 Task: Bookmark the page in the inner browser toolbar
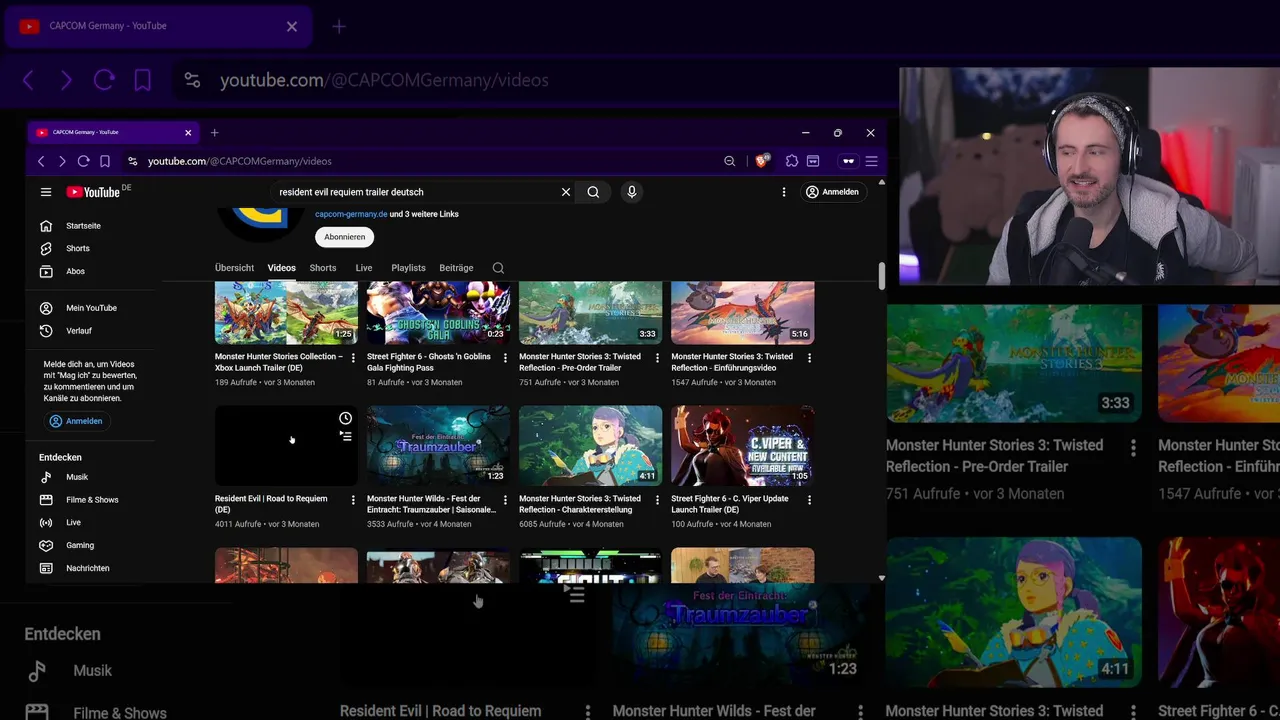point(104,161)
